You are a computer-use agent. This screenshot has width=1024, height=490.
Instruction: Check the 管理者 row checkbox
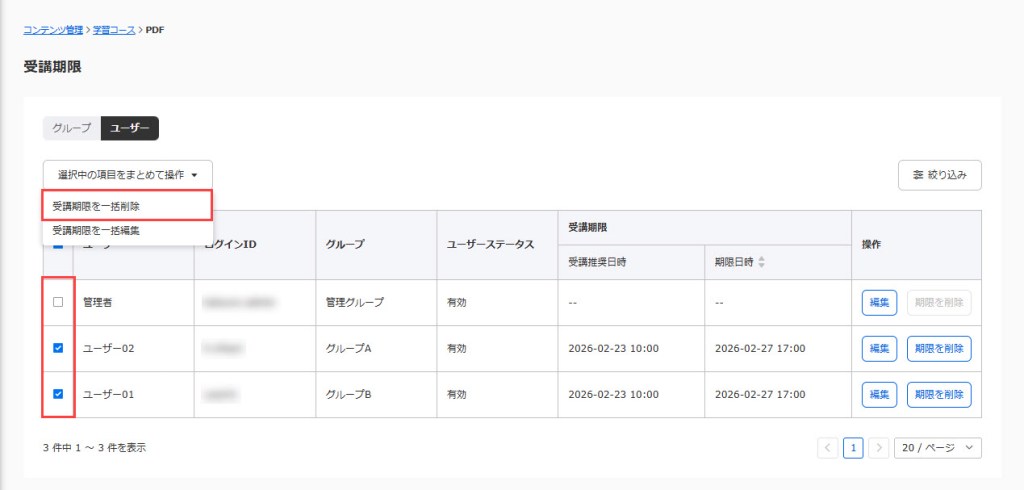pyautogui.click(x=58, y=302)
